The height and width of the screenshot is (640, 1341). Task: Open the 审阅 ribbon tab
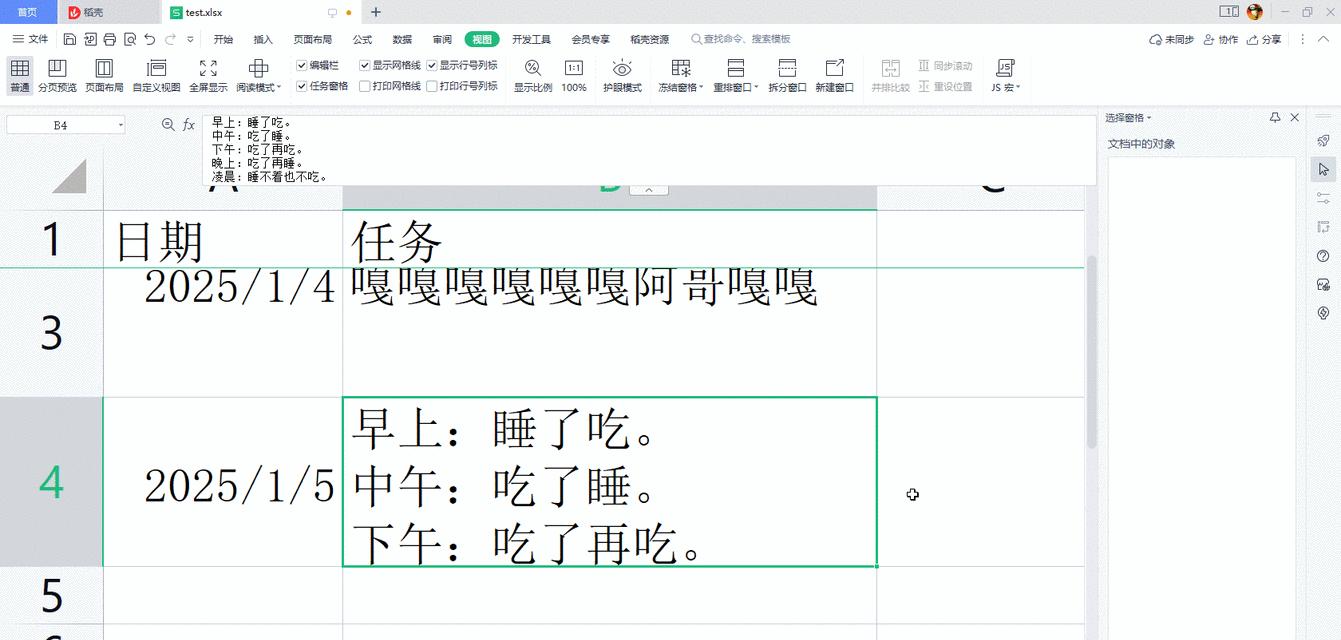click(442, 40)
